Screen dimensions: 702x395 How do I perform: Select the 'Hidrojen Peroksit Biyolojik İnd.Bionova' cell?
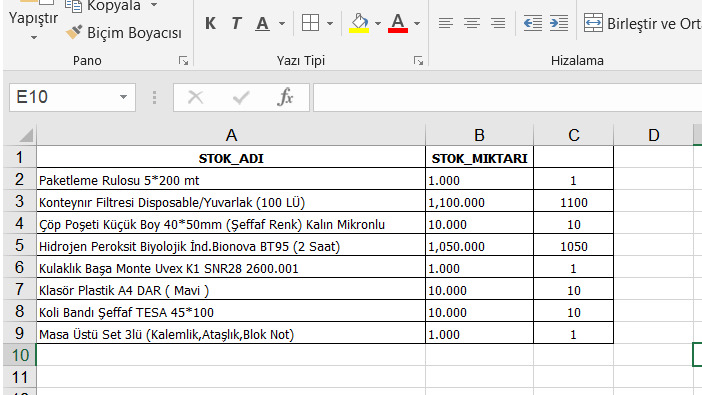pyautogui.click(x=231, y=245)
